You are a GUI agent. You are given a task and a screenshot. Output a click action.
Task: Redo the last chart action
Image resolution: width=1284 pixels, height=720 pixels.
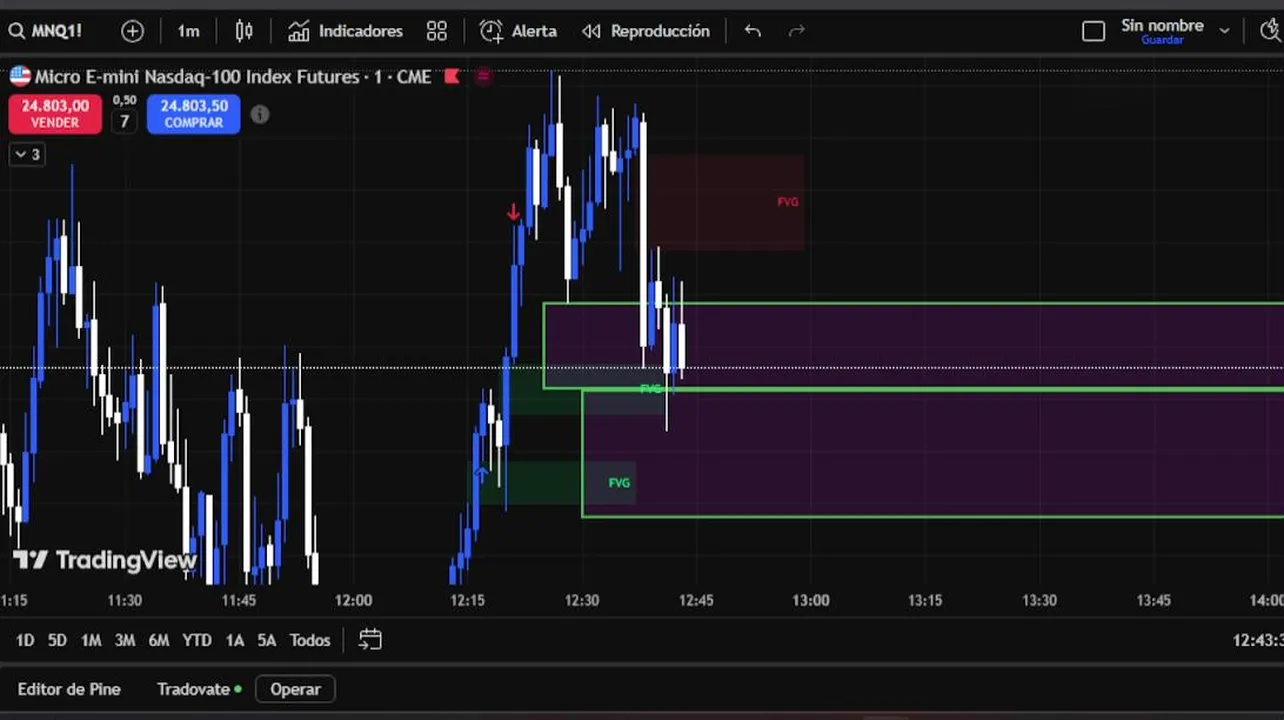[797, 31]
